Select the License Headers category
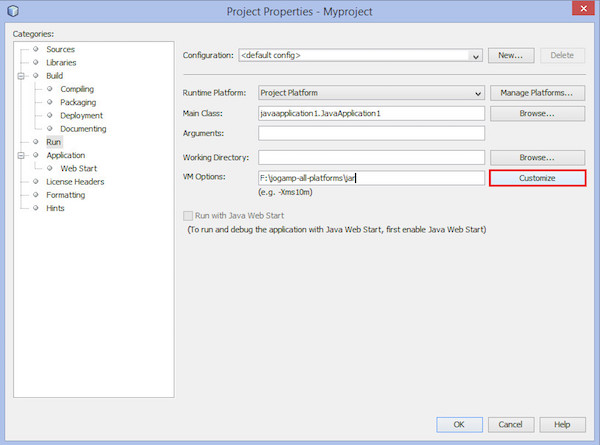 (75, 182)
